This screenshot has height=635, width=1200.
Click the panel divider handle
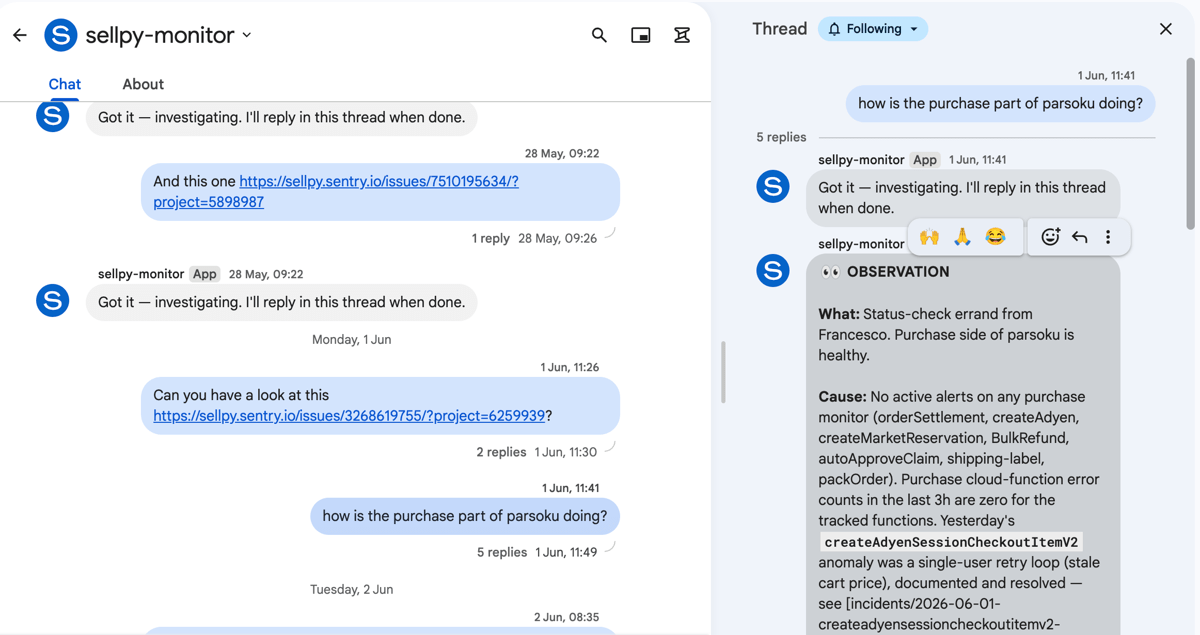pos(723,372)
